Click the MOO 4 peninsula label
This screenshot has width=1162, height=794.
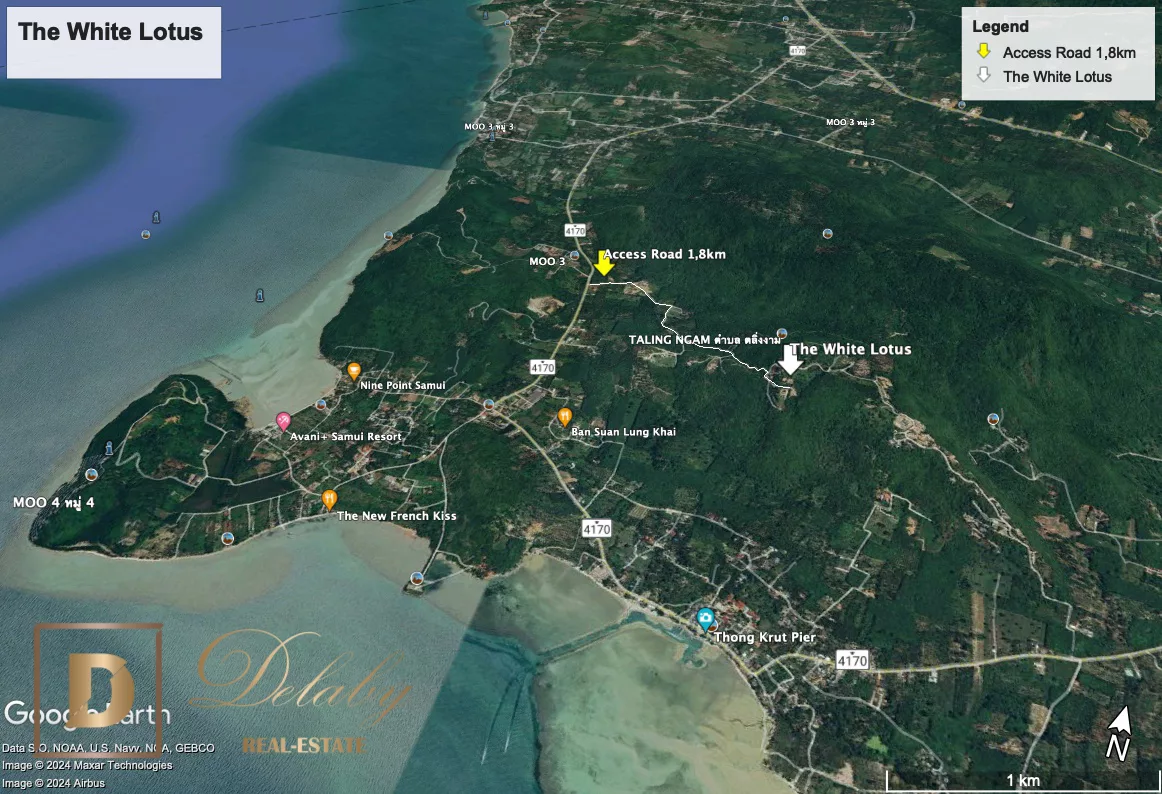pyautogui.click(x=53, y=502)
